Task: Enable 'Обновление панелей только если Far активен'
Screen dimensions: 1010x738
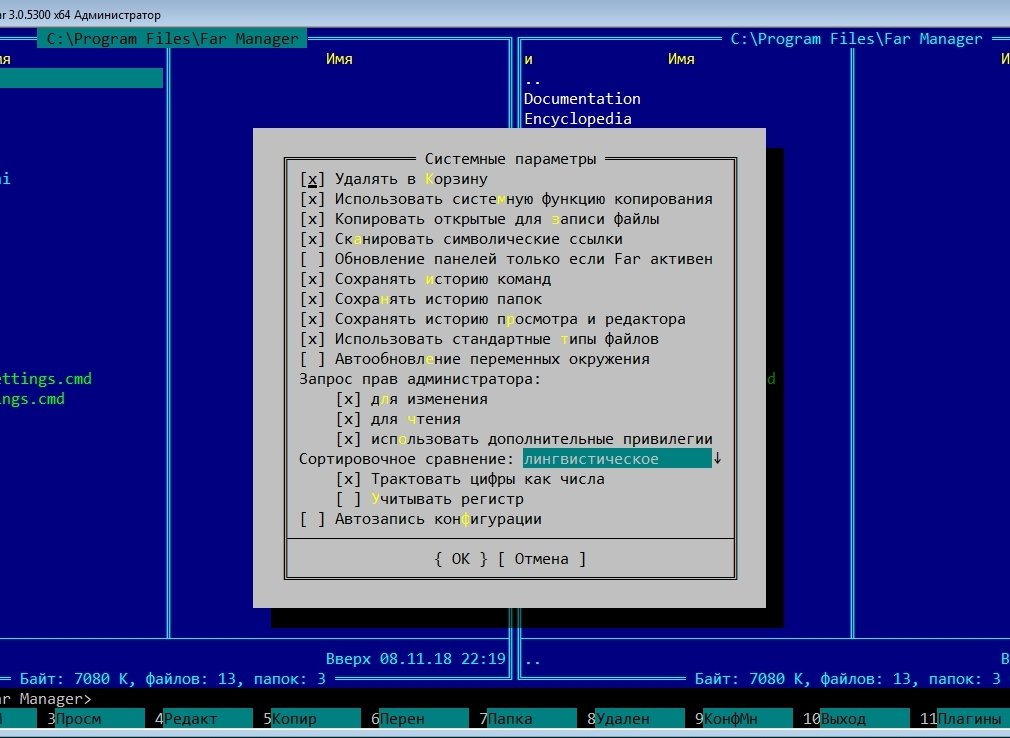Action: click(312, 259)
